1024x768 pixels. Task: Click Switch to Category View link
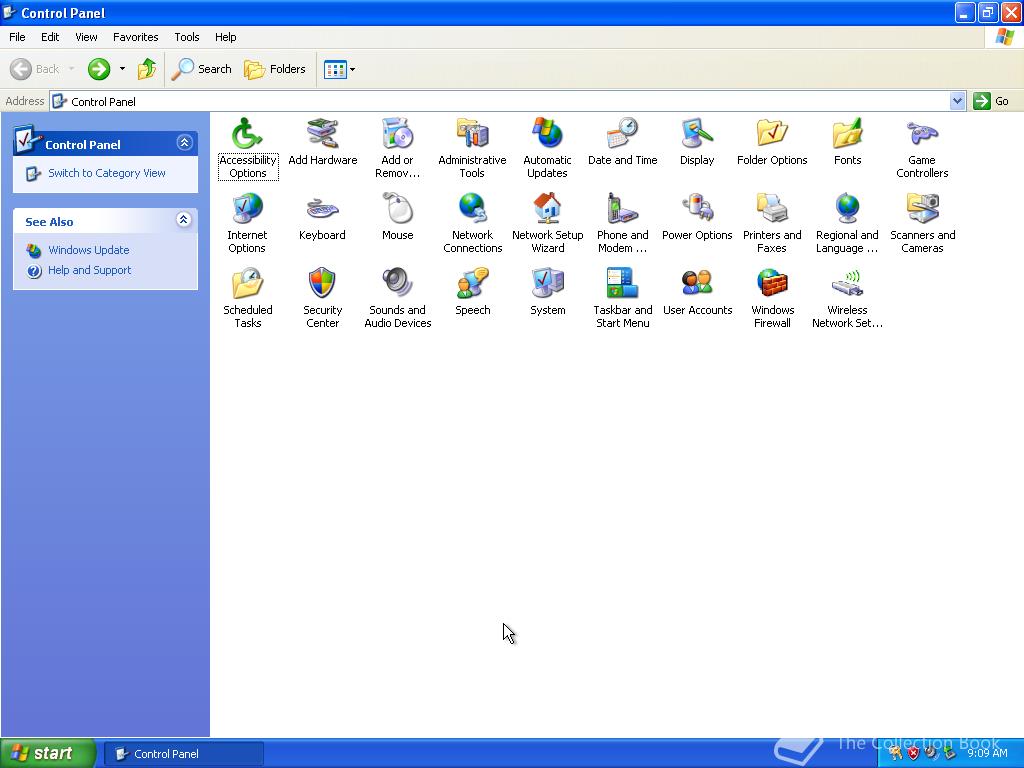point(107,173)
